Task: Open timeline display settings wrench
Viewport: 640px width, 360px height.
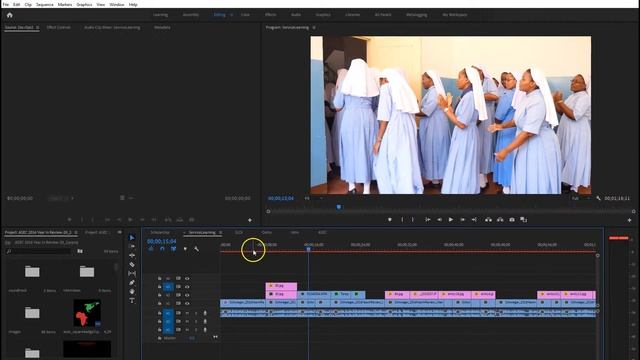Action: click(x=196, y=249)
